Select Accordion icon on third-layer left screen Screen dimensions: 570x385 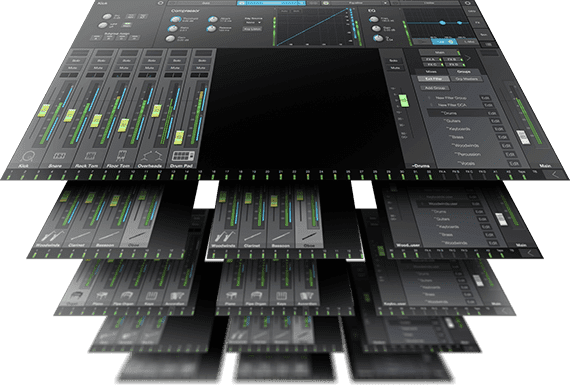pos(177,295)
